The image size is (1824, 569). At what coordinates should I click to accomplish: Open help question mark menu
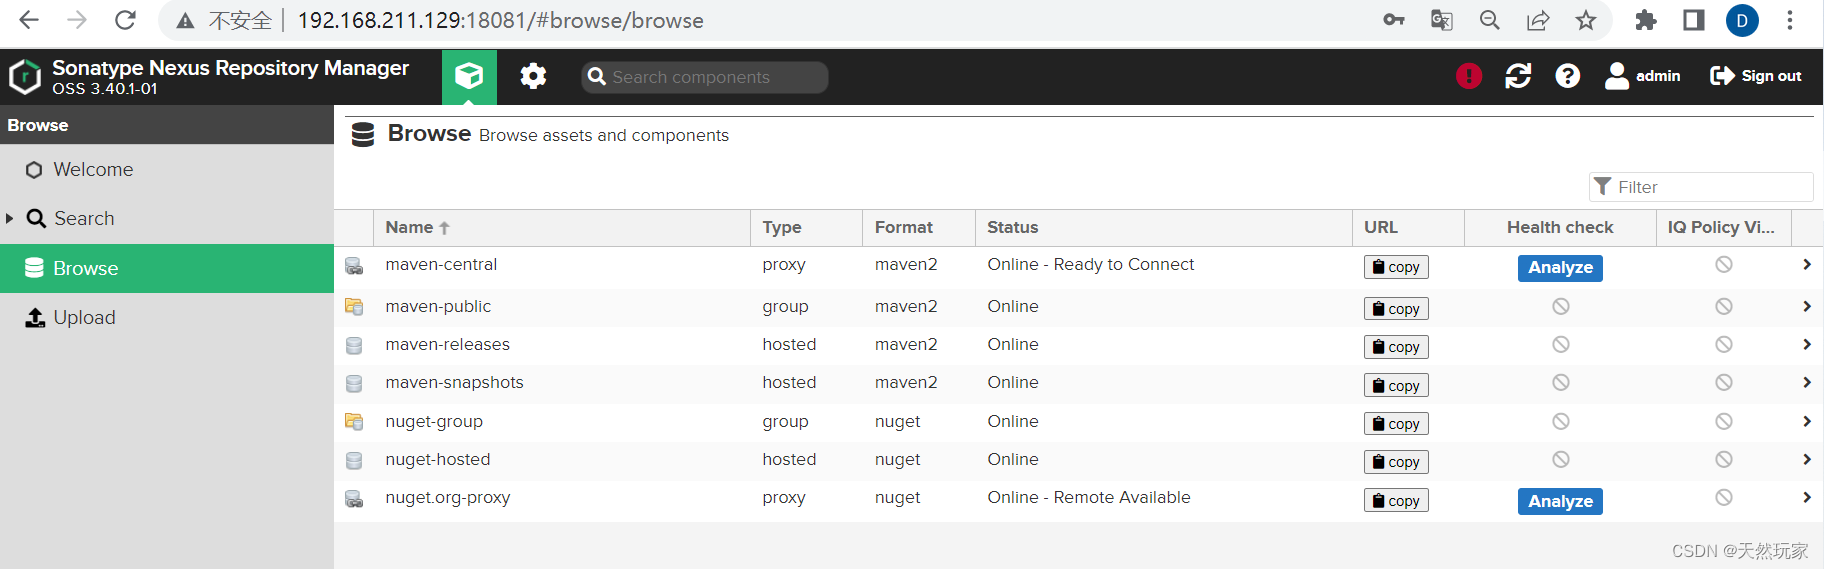point(1568,76)
